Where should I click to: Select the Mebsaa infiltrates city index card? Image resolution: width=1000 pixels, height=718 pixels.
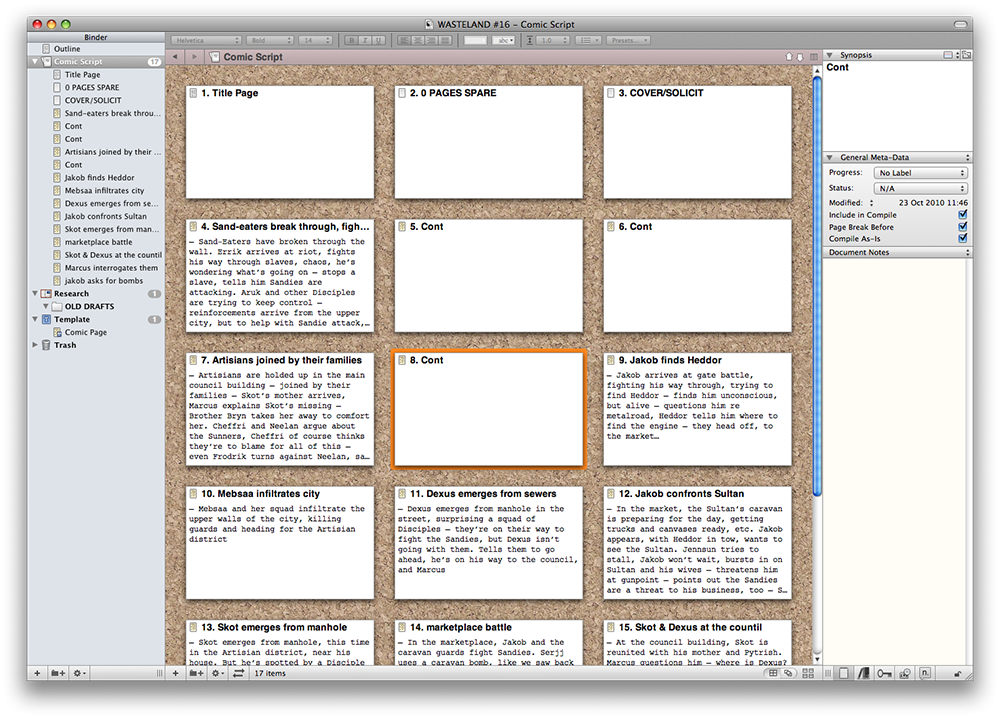tap(279, 540)
